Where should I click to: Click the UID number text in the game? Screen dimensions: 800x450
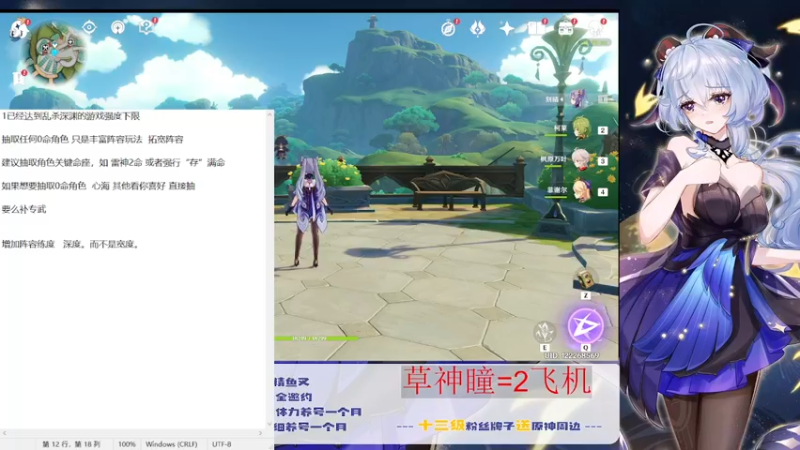pyautogui.click(x=572, y=356)
